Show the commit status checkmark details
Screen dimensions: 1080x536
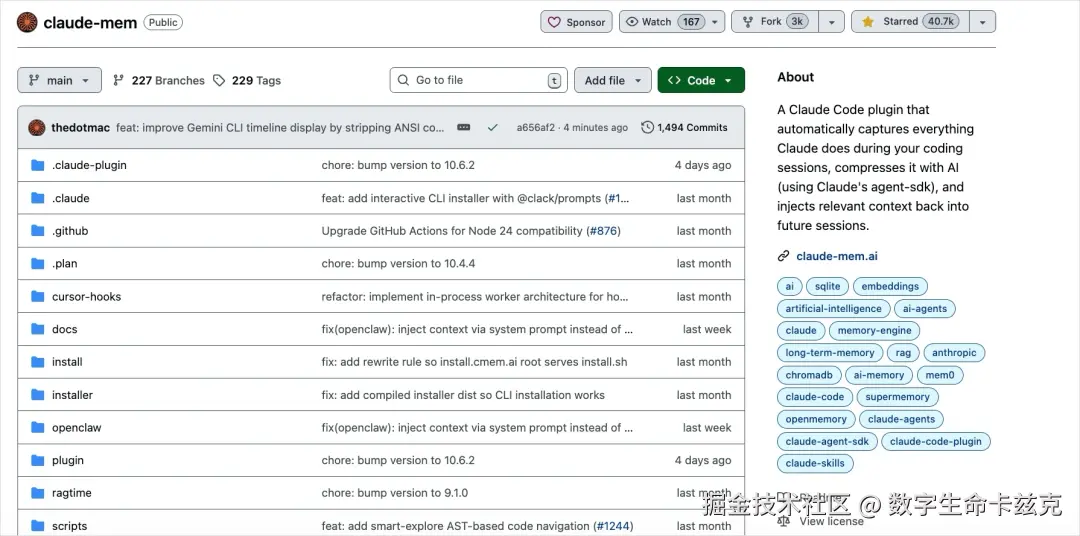(x=492, y=127)
